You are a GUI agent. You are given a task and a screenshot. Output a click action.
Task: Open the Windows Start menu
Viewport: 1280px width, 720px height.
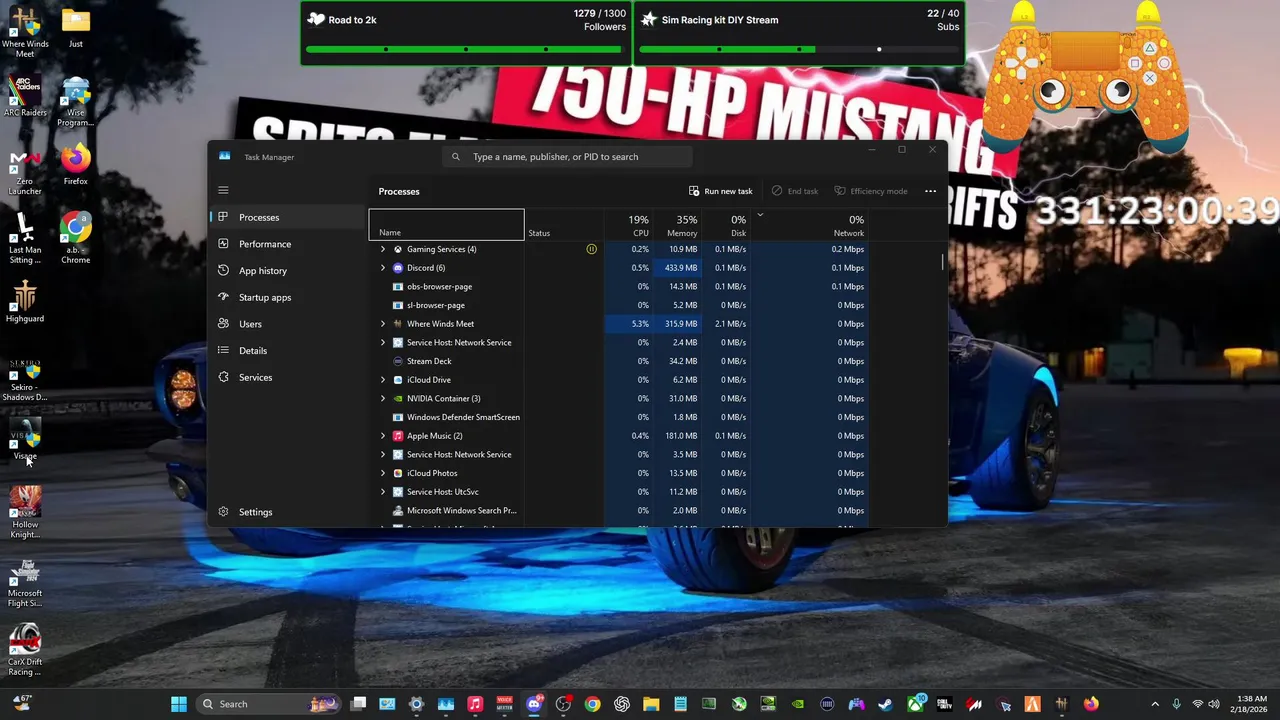point(179,704)
